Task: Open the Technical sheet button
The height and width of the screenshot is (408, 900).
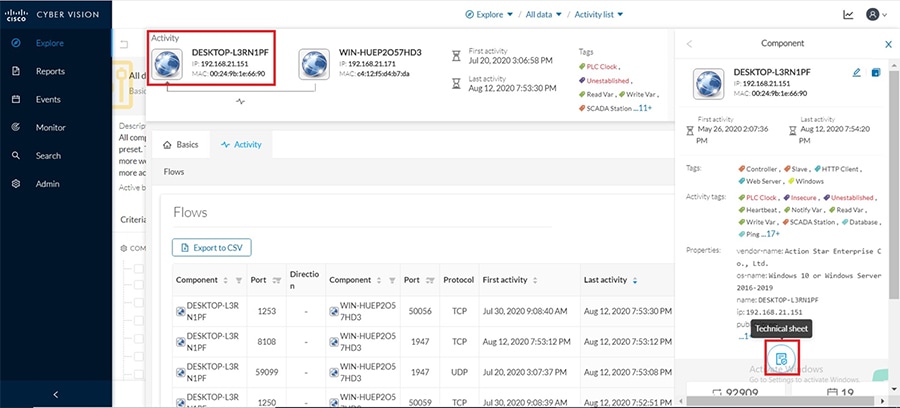Action: (781, 359)
